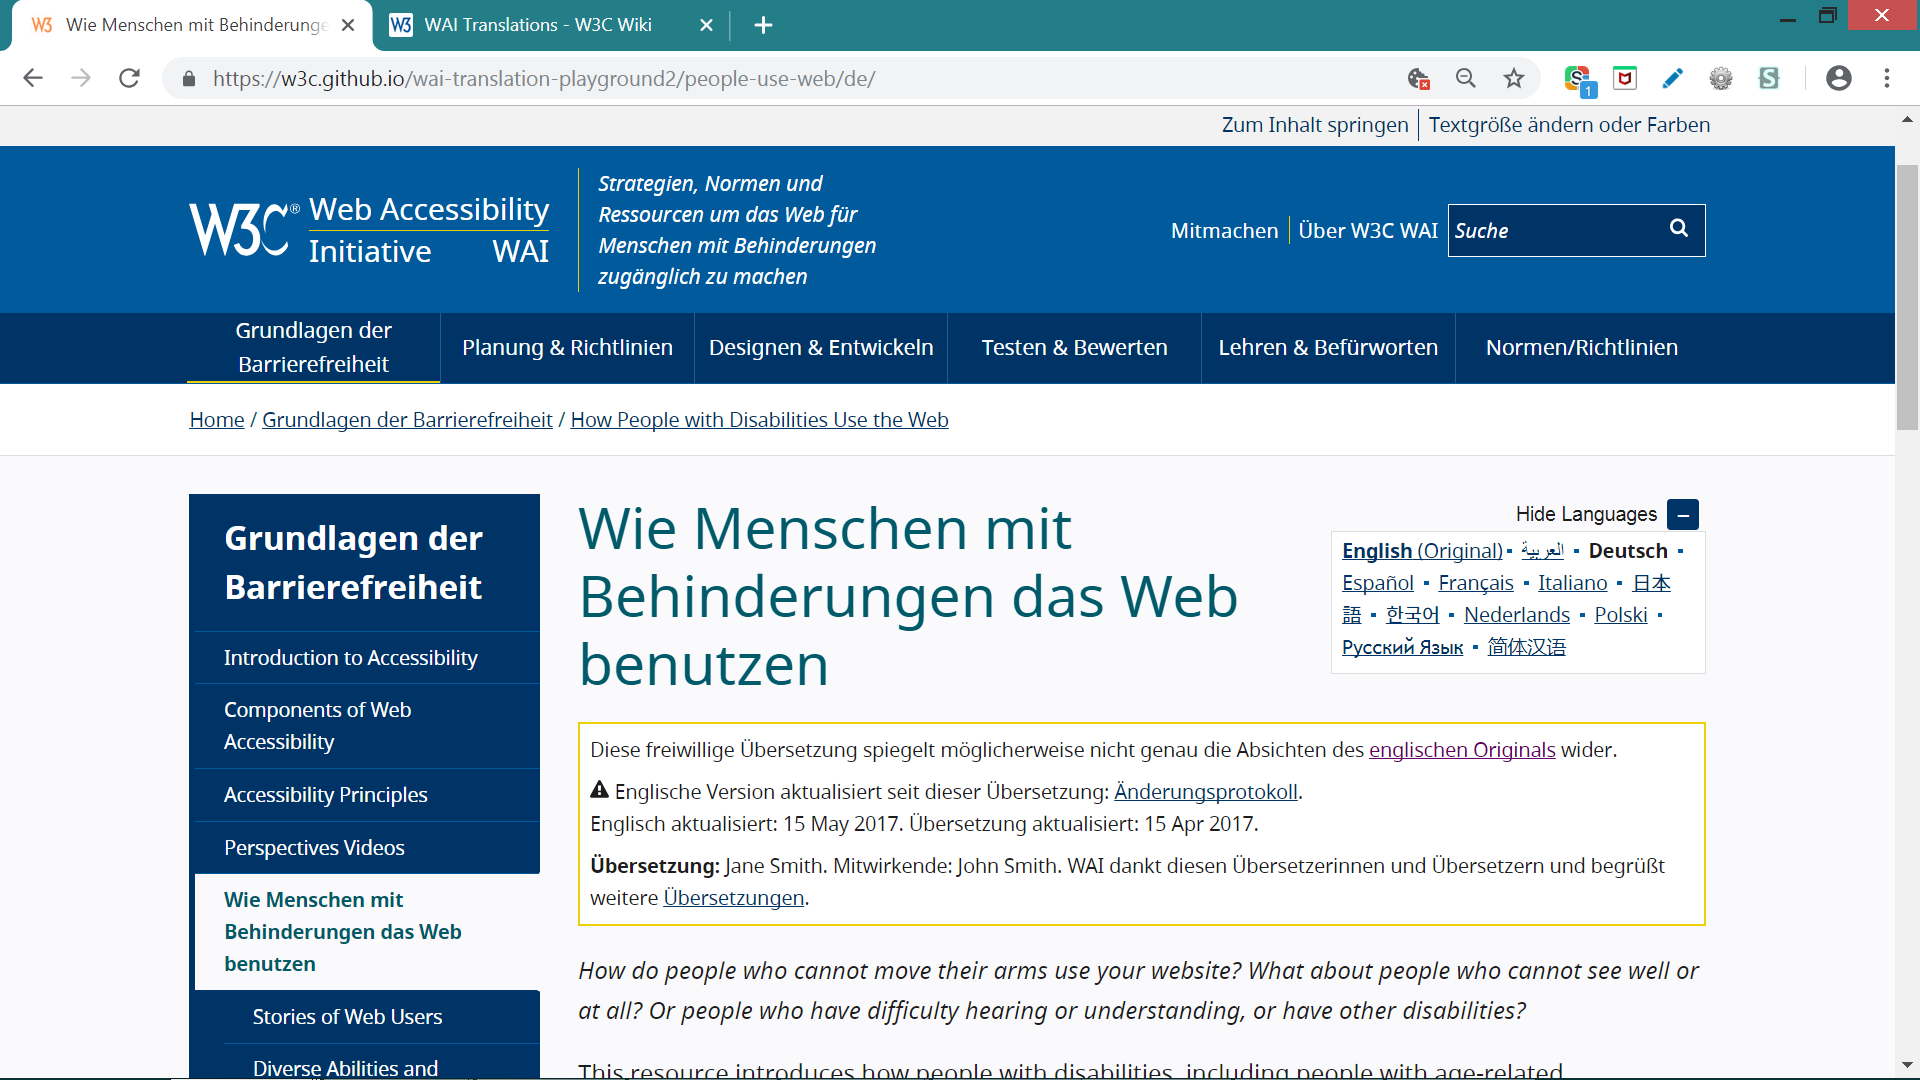Open the Änderungsprotokoll link
The image size is (1920, 1080).
(x=1205, y=792)
